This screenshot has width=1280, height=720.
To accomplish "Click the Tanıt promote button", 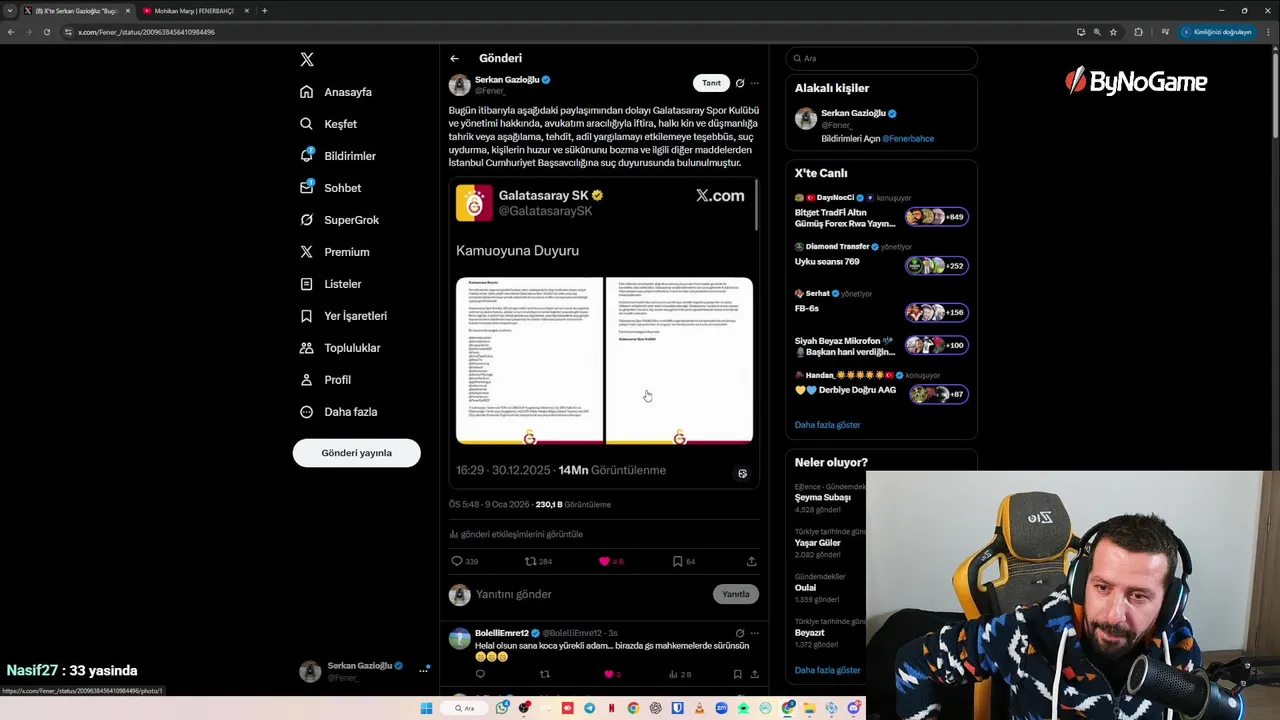I will point(711,83).
